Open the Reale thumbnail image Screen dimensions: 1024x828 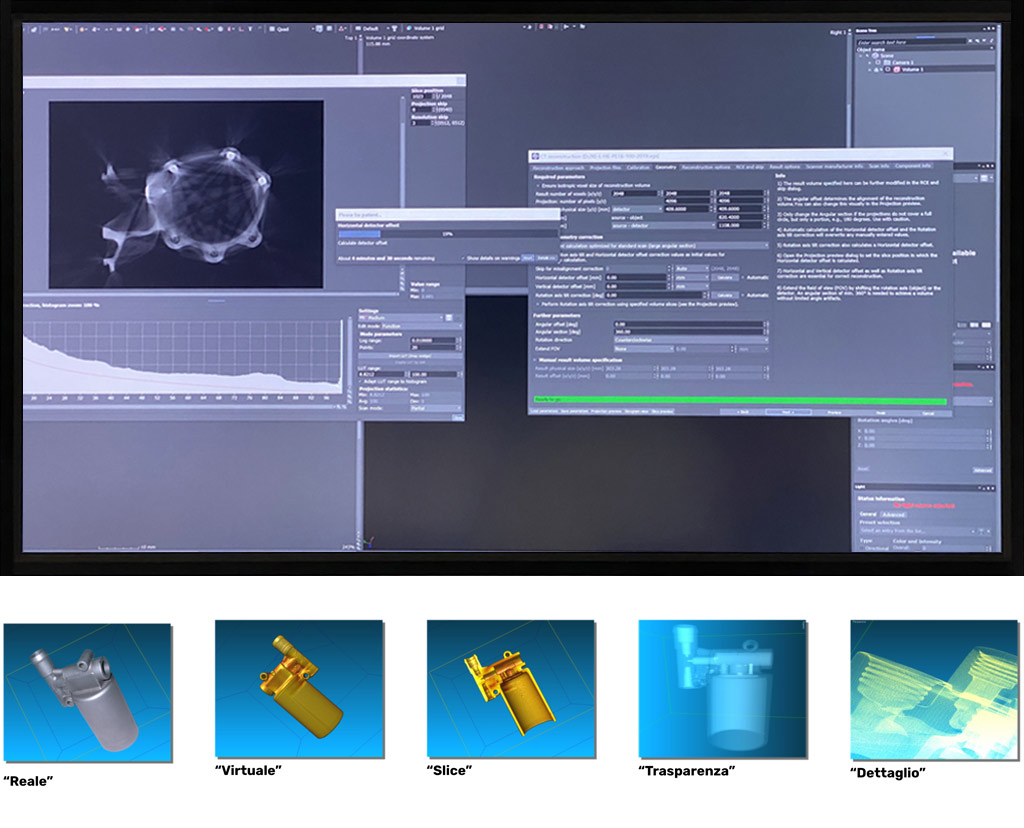pyautogui.click(x=88, y=693)
